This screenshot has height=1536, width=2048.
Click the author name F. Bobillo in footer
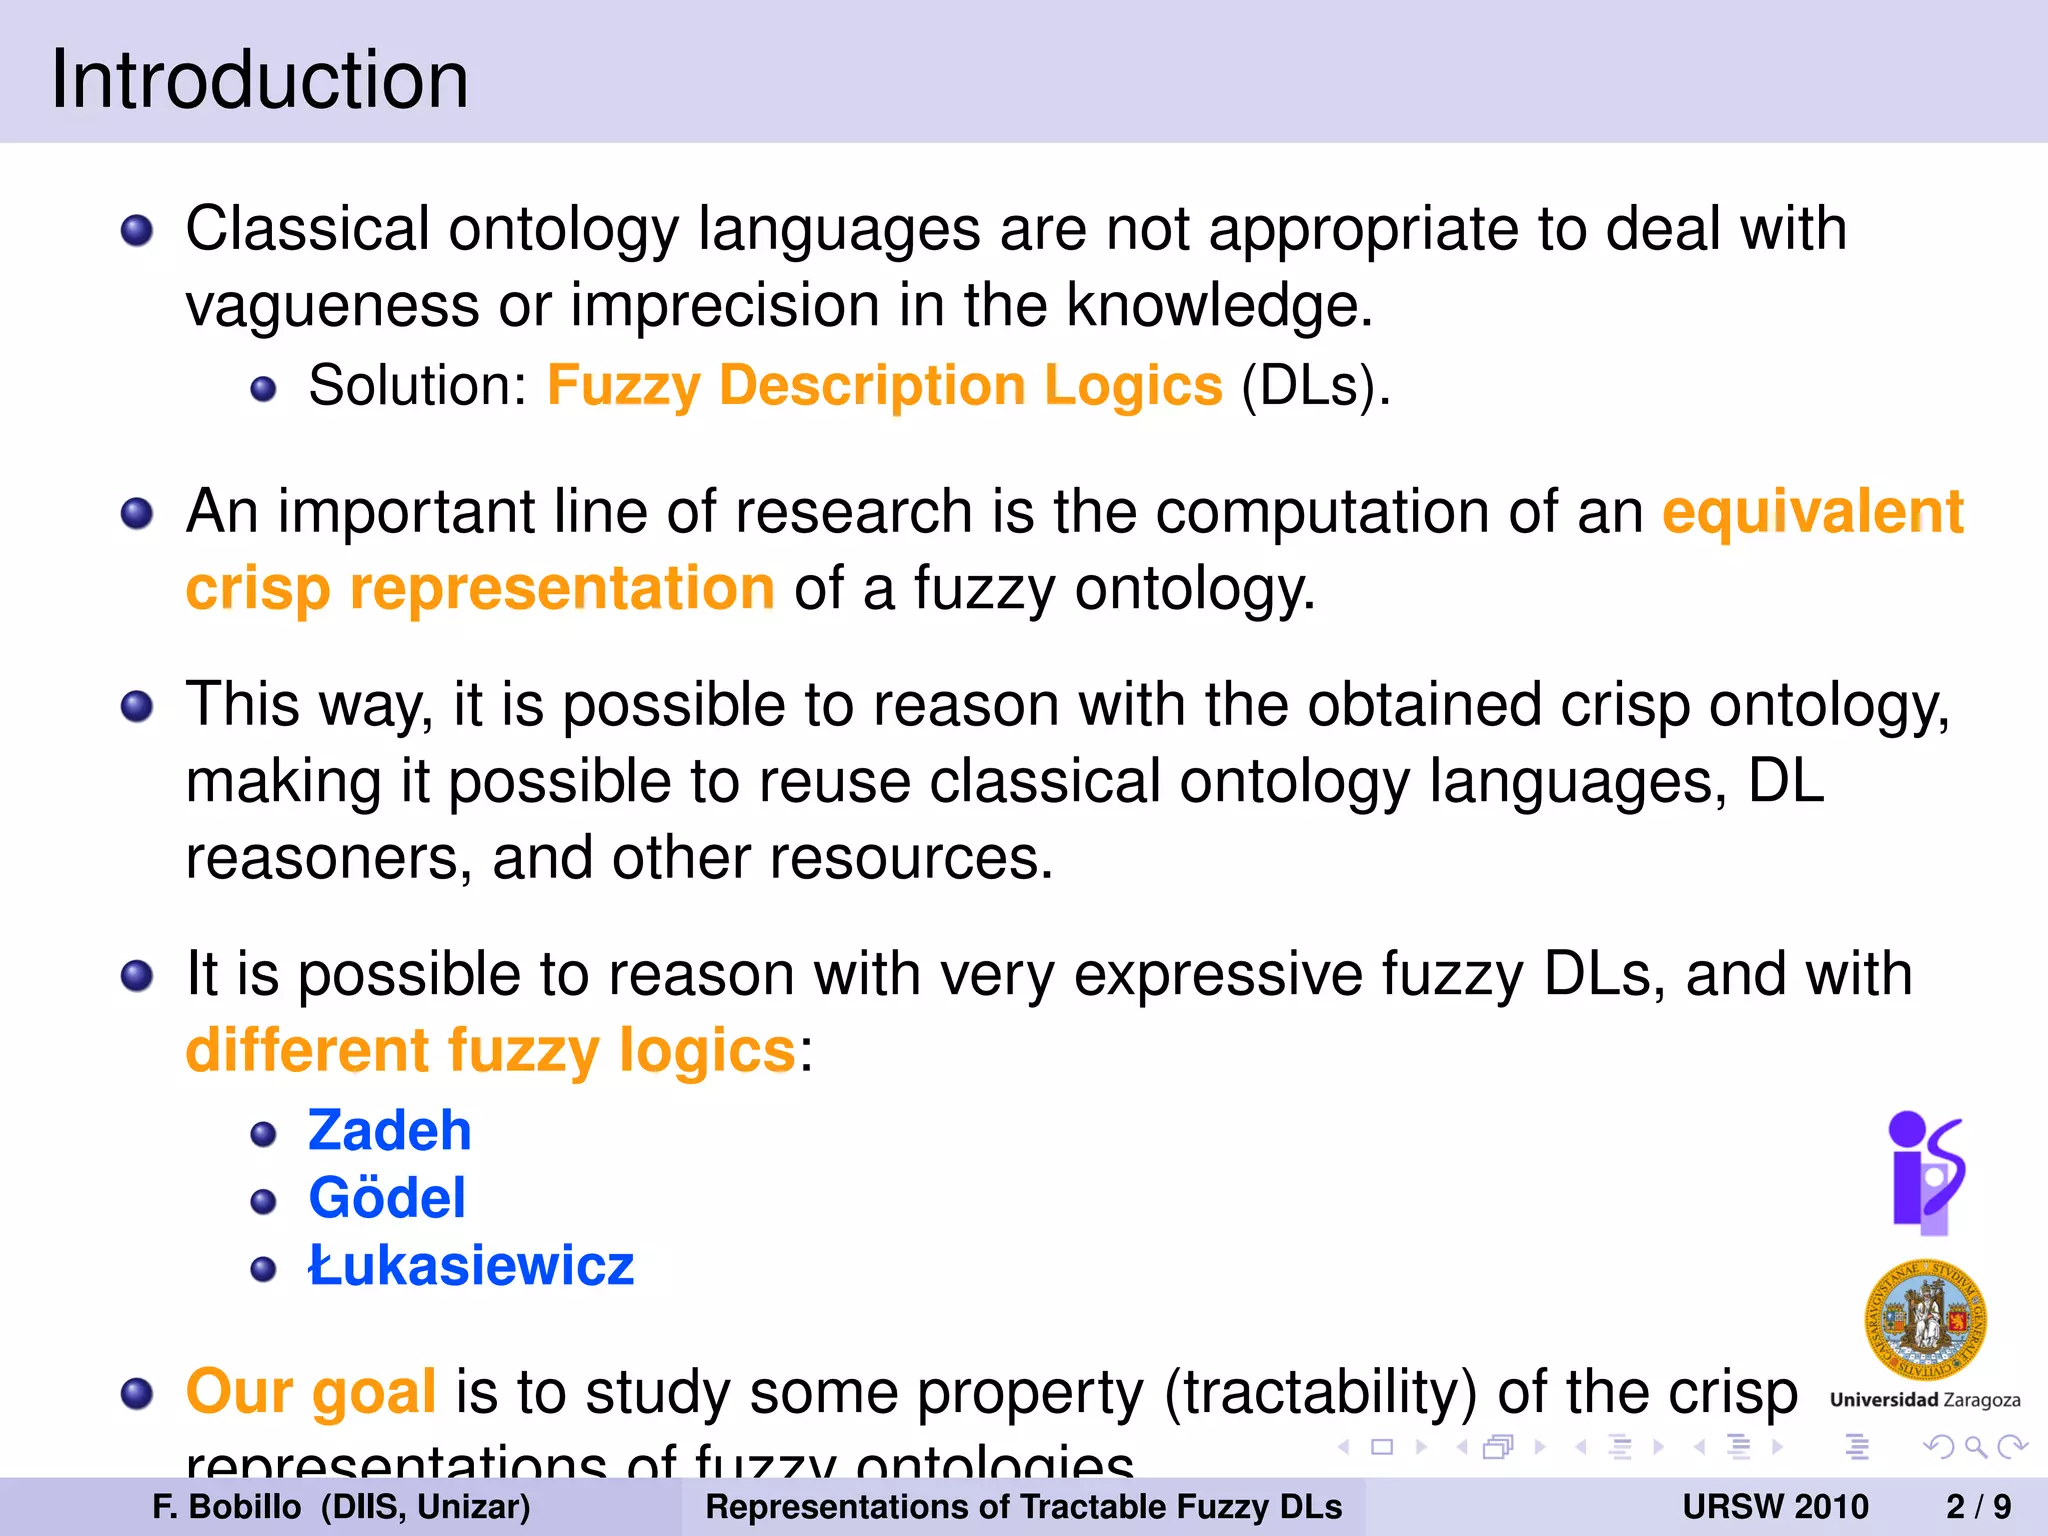pyautogui.click(x=227, y=1506)
